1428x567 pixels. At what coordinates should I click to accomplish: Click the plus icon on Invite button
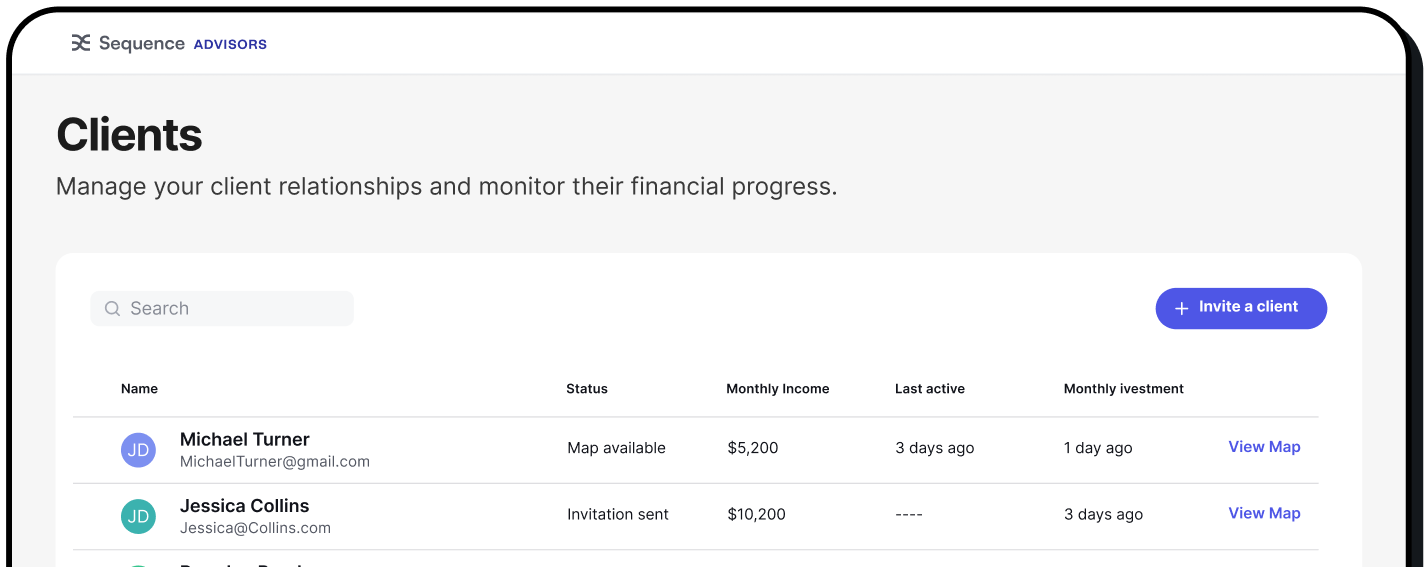(1181, 308)
